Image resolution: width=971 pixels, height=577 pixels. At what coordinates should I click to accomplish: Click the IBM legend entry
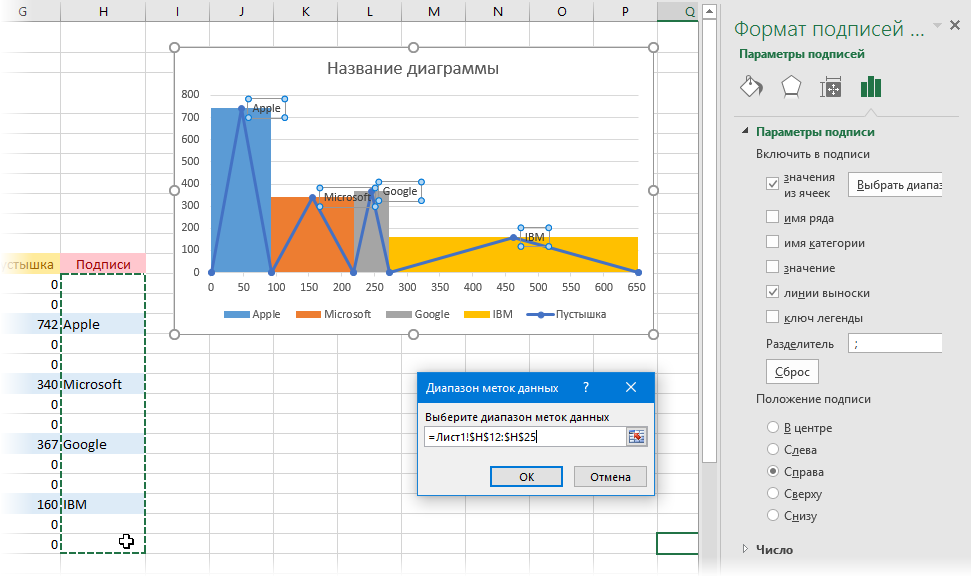[488, 315]
